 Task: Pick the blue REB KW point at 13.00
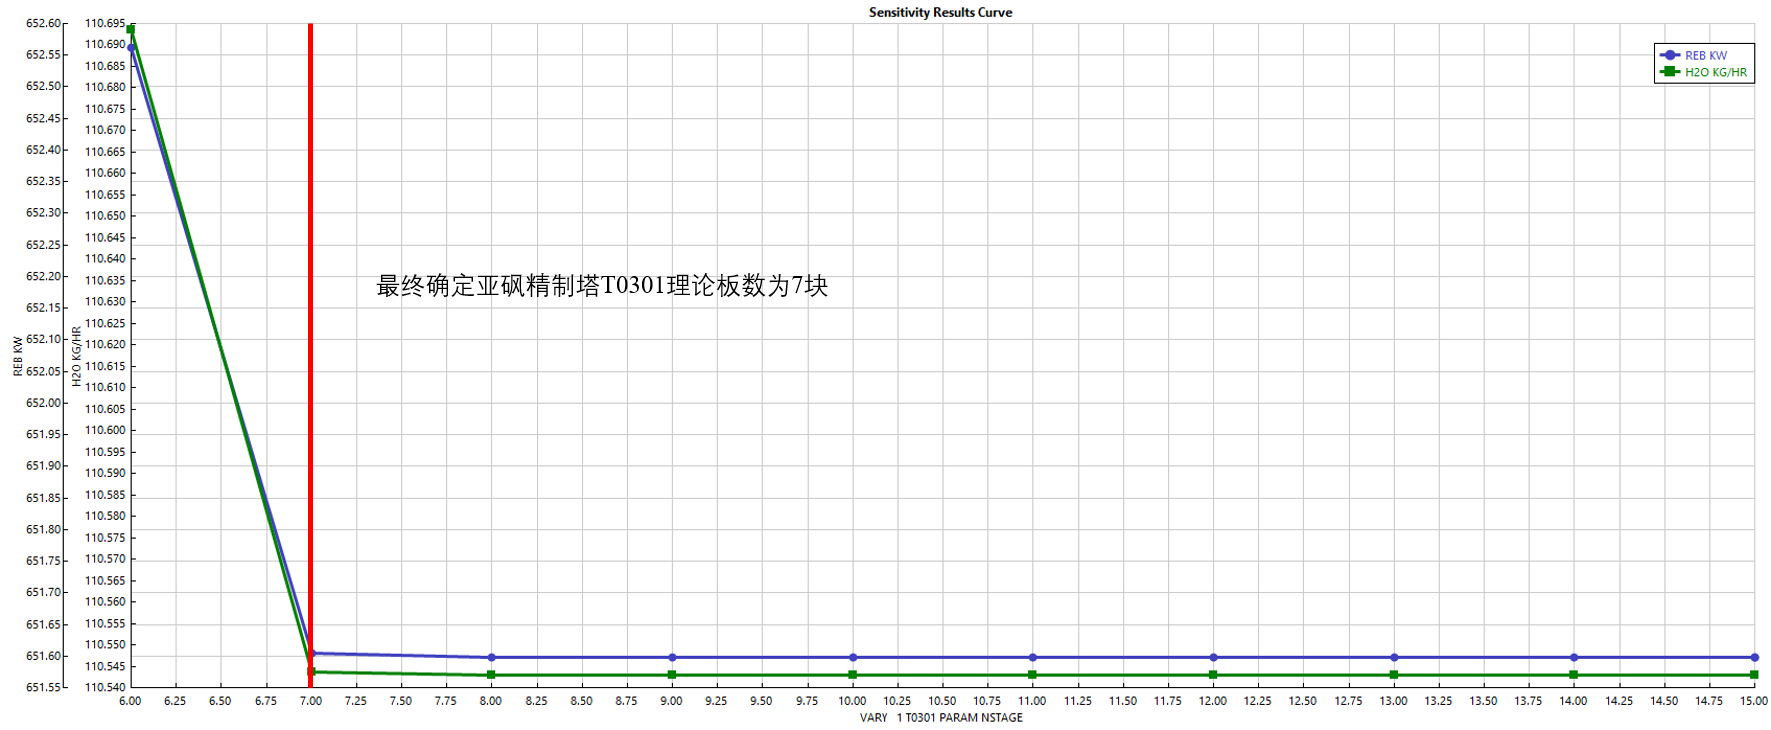tap(1394, 658)
